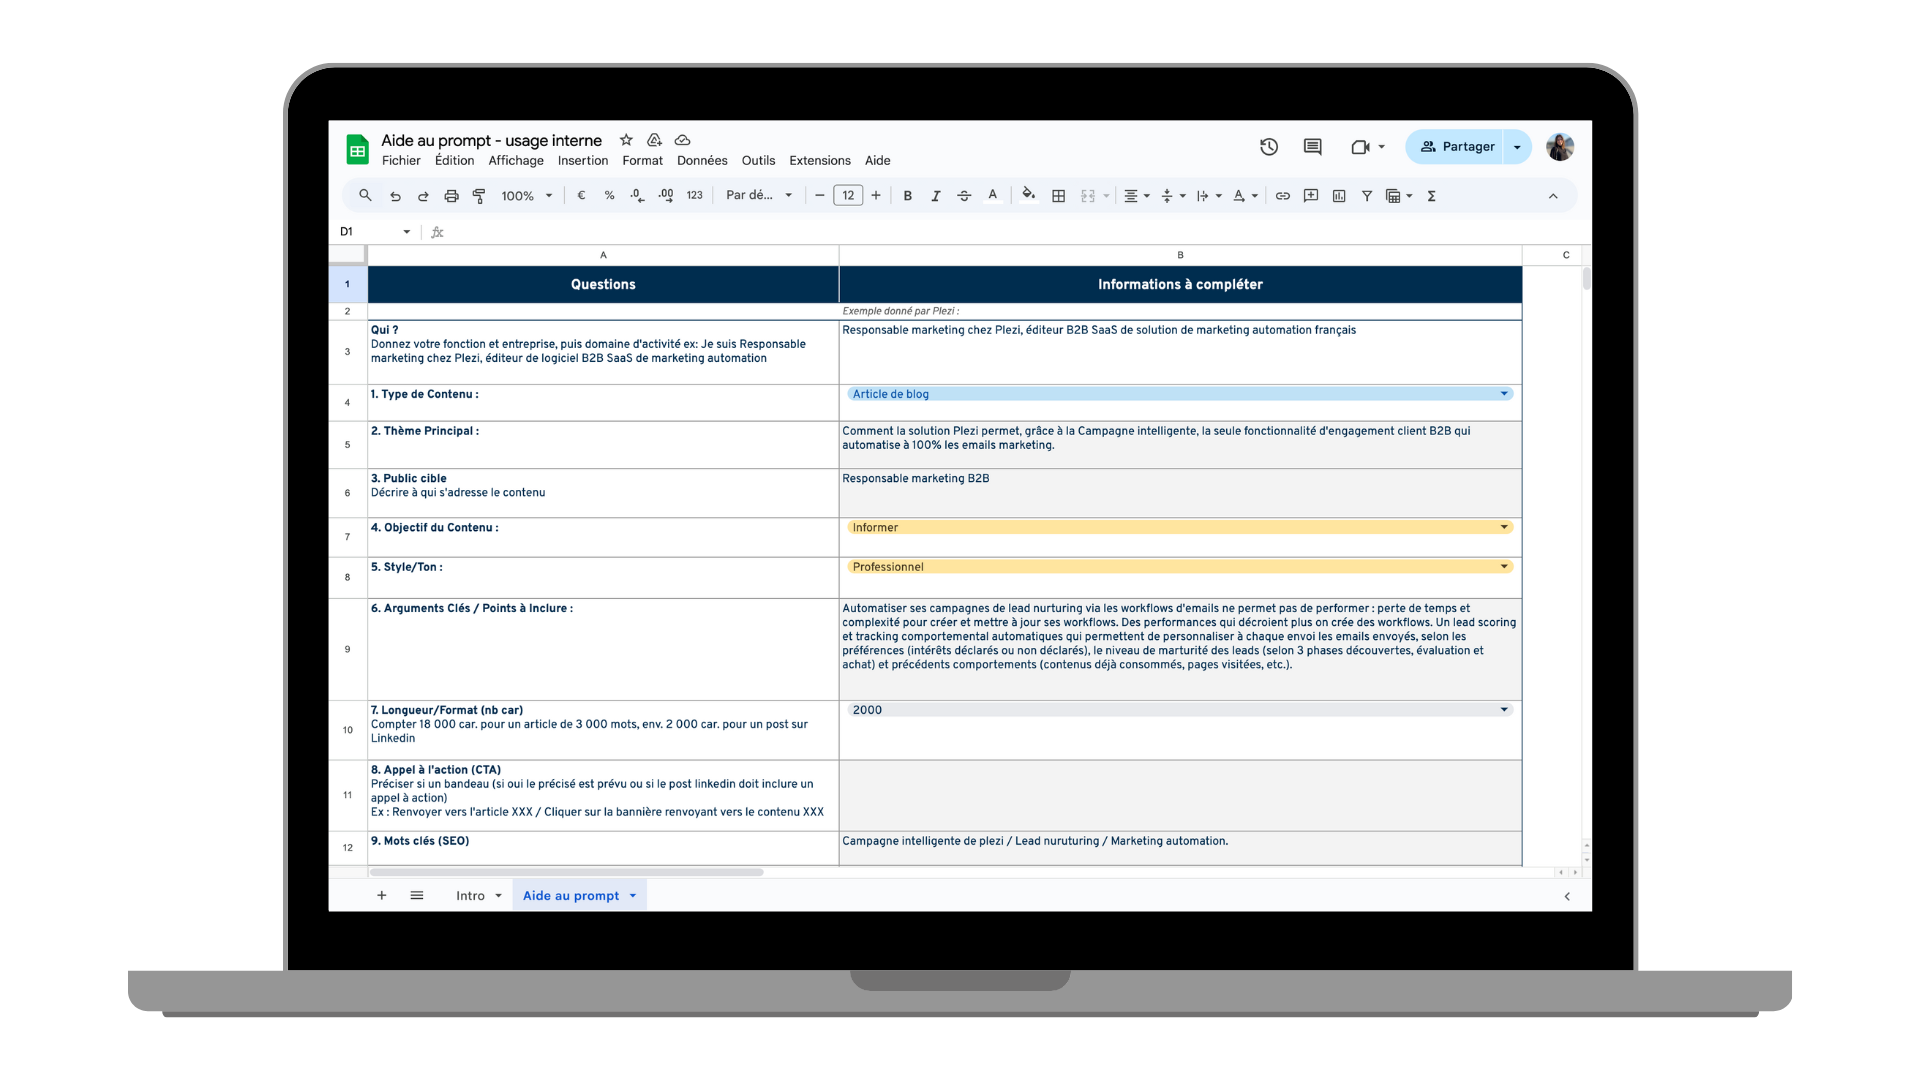Open the account avatar

click(x=1560, y=147)
